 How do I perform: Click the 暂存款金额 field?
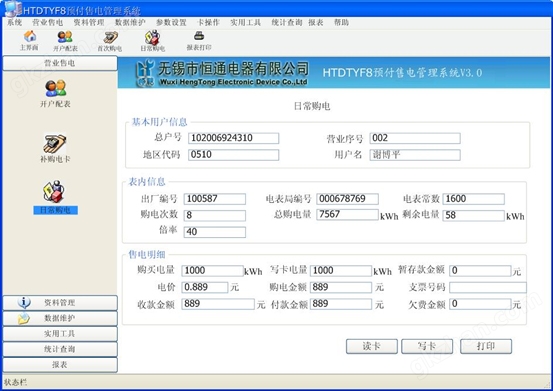coord(480,271)
